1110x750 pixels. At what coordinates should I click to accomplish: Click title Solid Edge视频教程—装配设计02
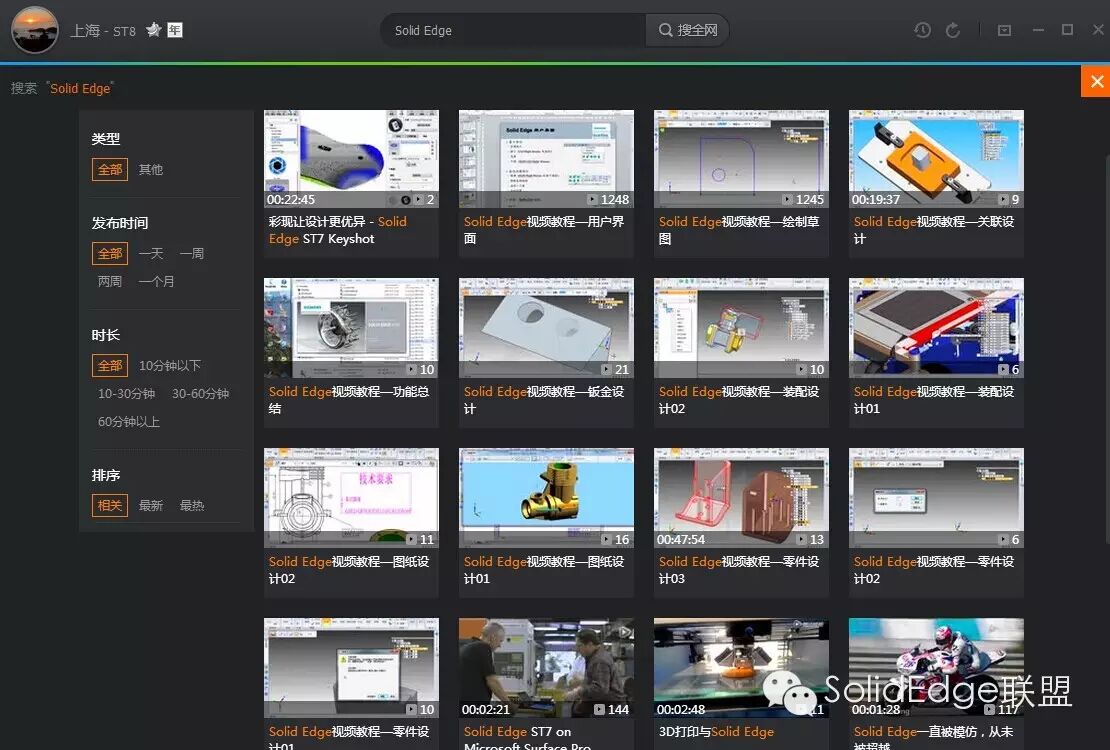(x=739, y=400)
